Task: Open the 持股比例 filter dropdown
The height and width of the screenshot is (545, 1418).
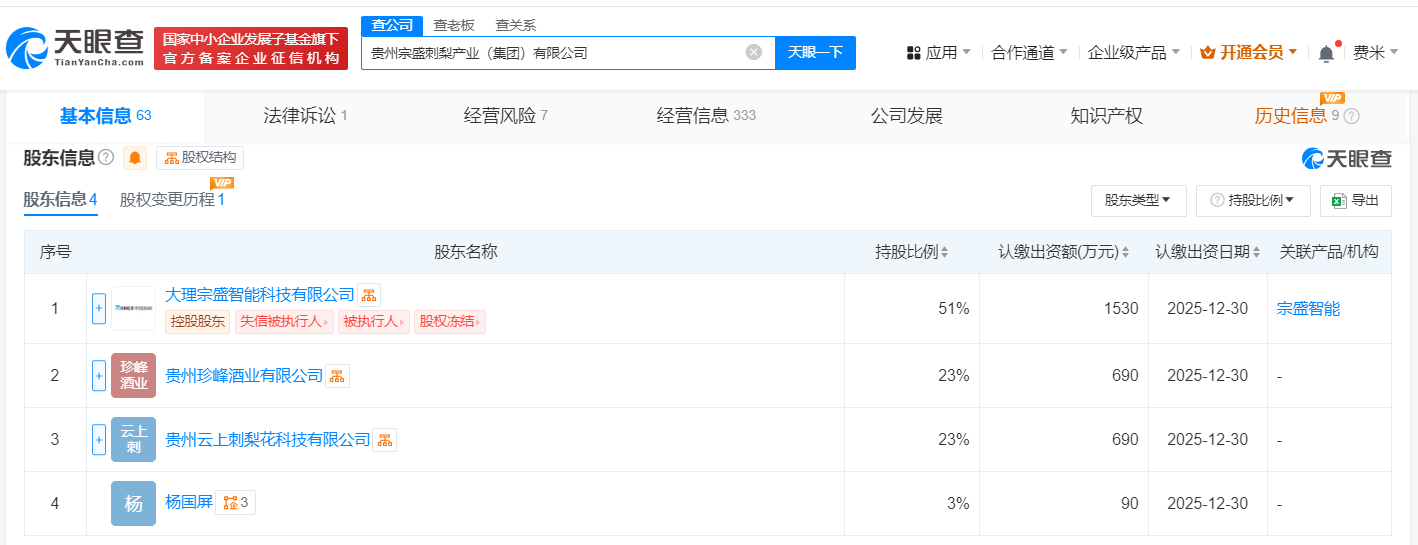Action: point(1253,200)
